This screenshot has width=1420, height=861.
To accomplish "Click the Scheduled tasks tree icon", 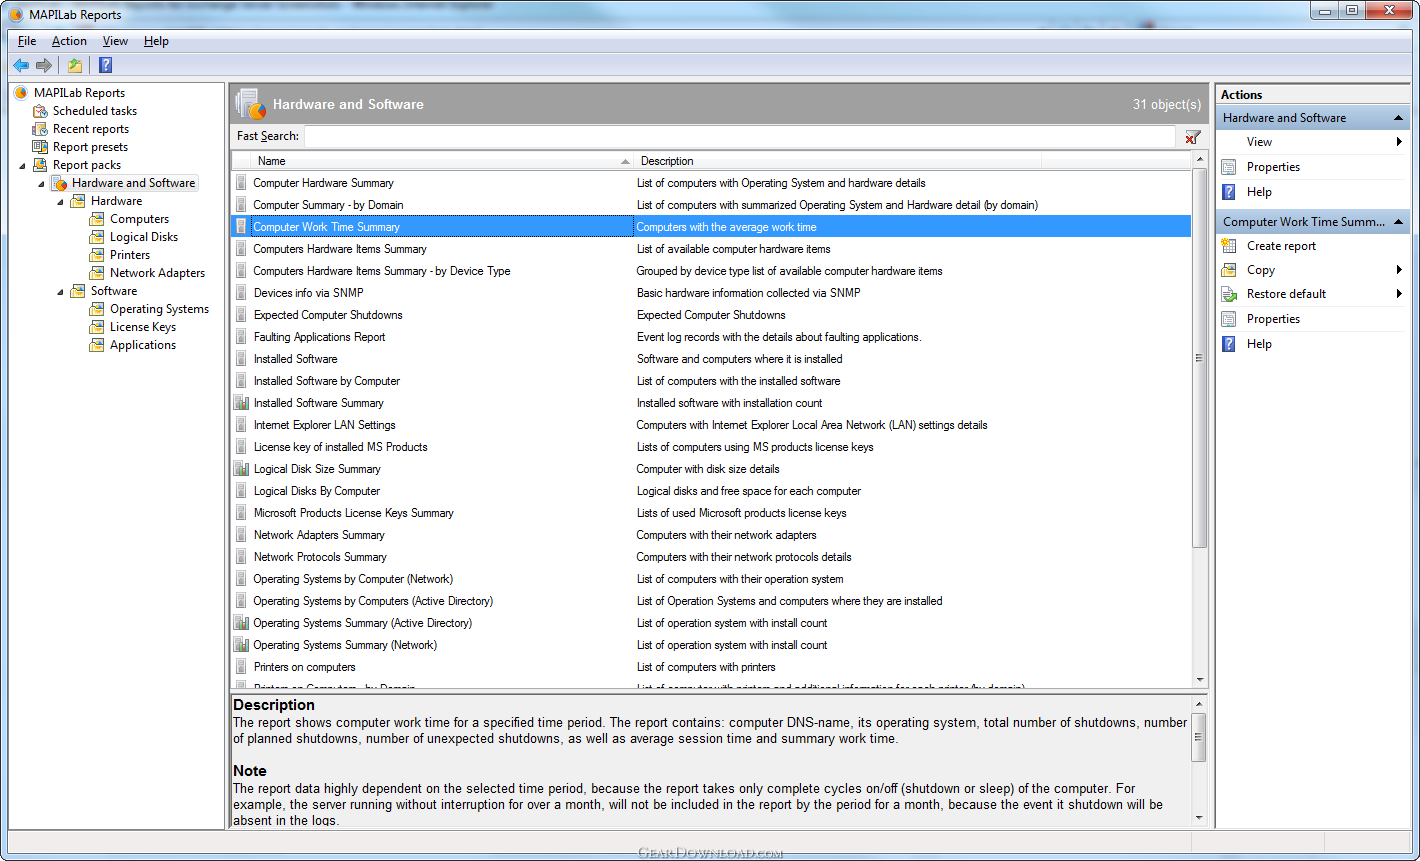I will pyautogui.click(x=40, y=111).
